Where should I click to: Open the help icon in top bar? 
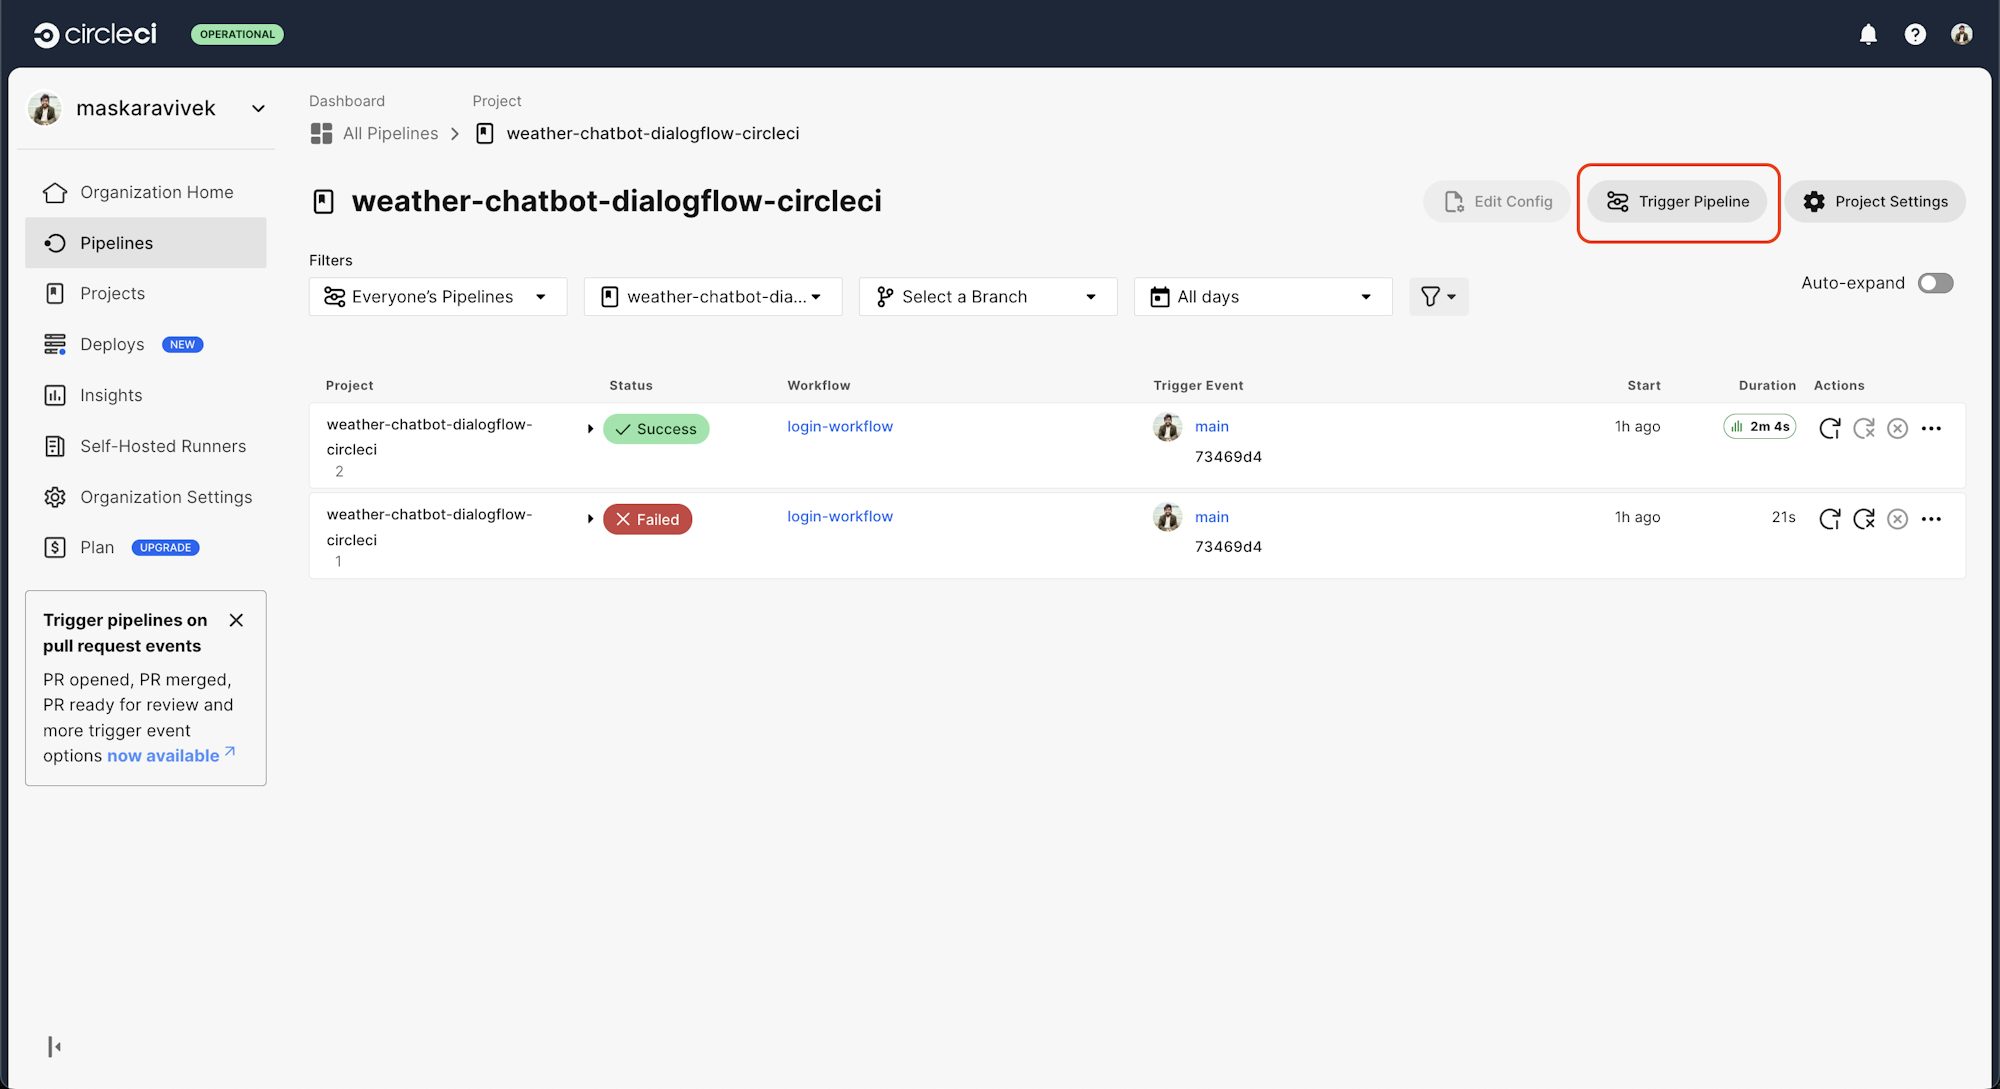pyautogui.click(x=1915, y=33)
